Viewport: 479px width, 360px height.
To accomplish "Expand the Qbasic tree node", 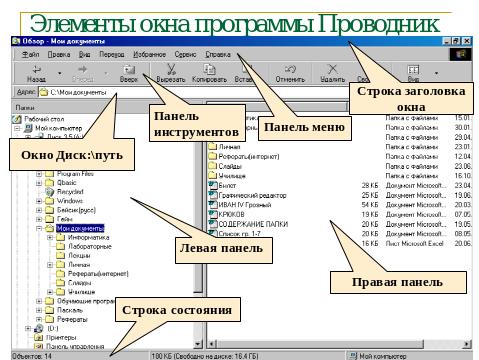I will pyautogui.click(x=39, y=183).
